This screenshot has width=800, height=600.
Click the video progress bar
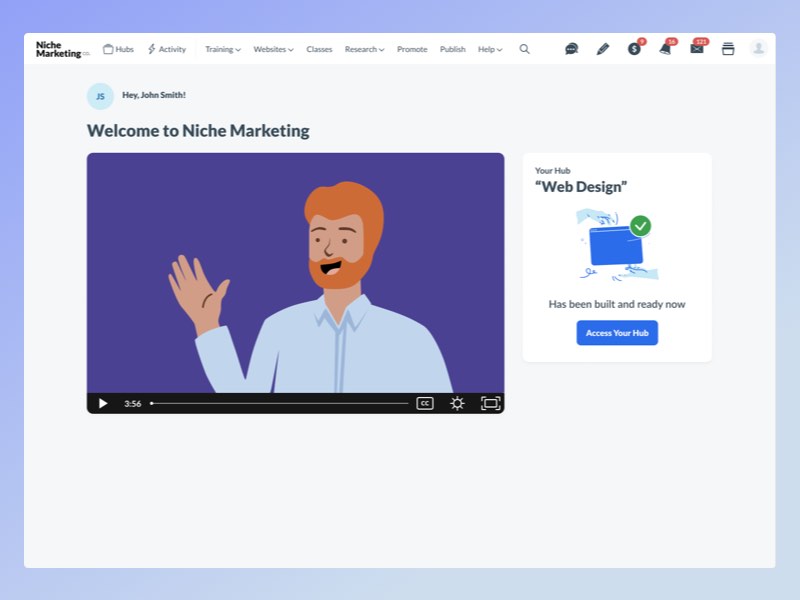(x=279, y=403)
